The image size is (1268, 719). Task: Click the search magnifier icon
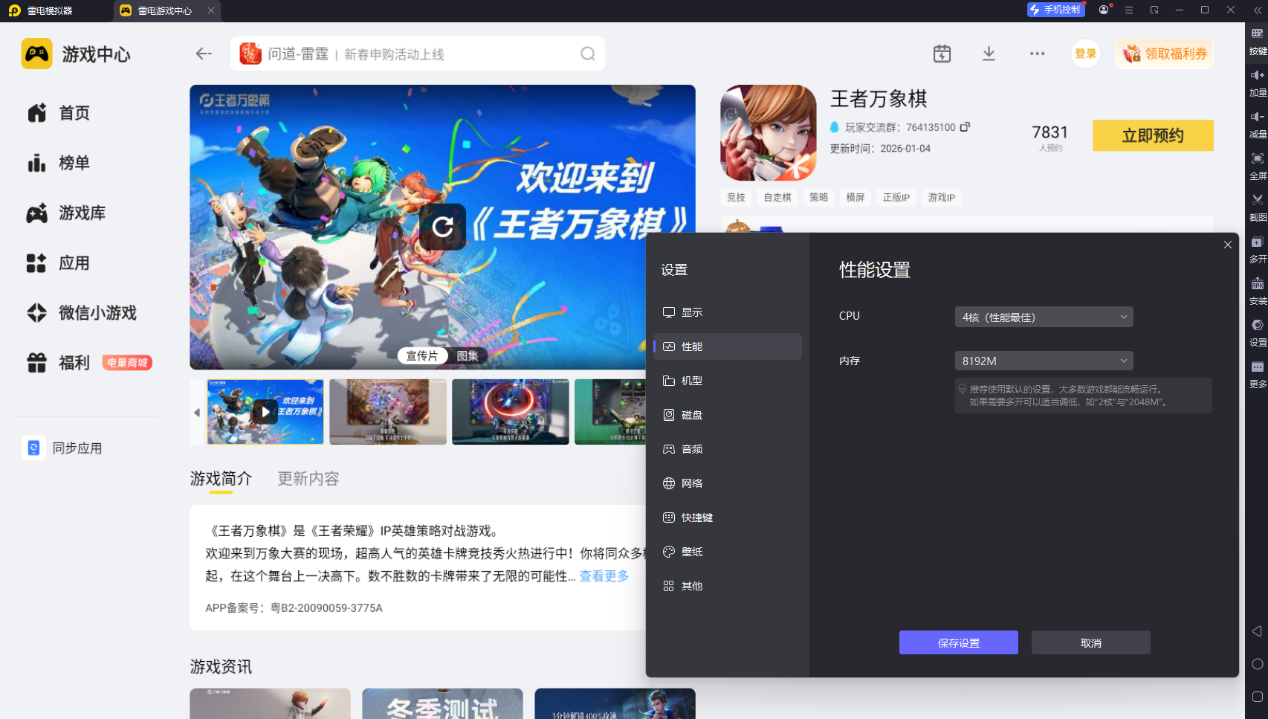click(588, 54)
